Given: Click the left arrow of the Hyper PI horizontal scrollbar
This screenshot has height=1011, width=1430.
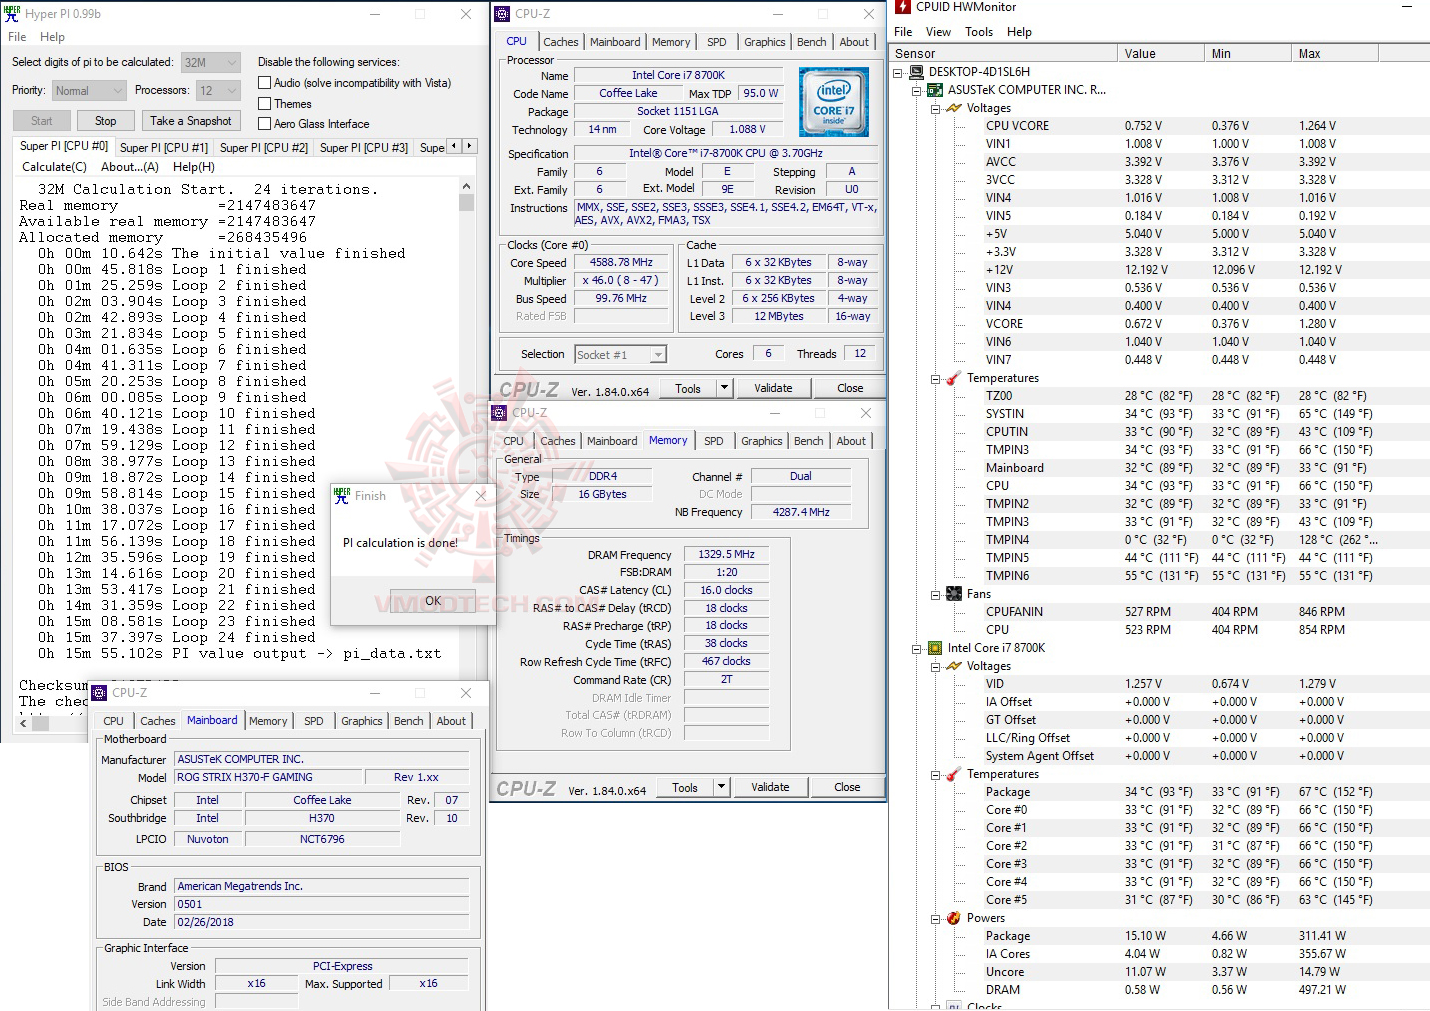Looking at the screenshot, I should [25, 722].
